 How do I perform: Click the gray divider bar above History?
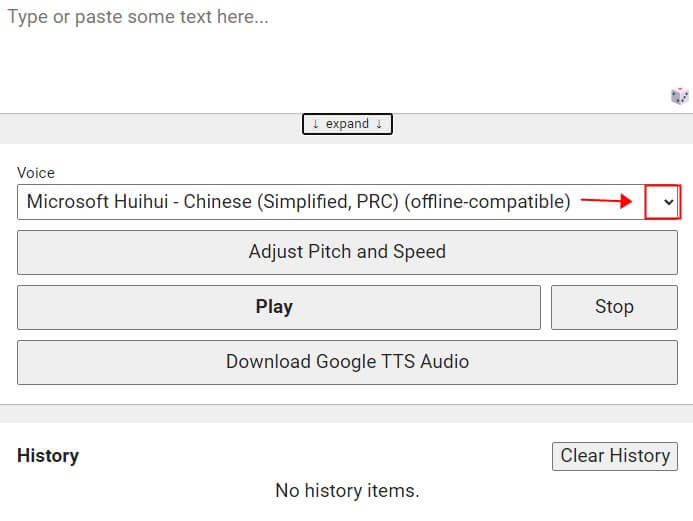coord(347,415)
